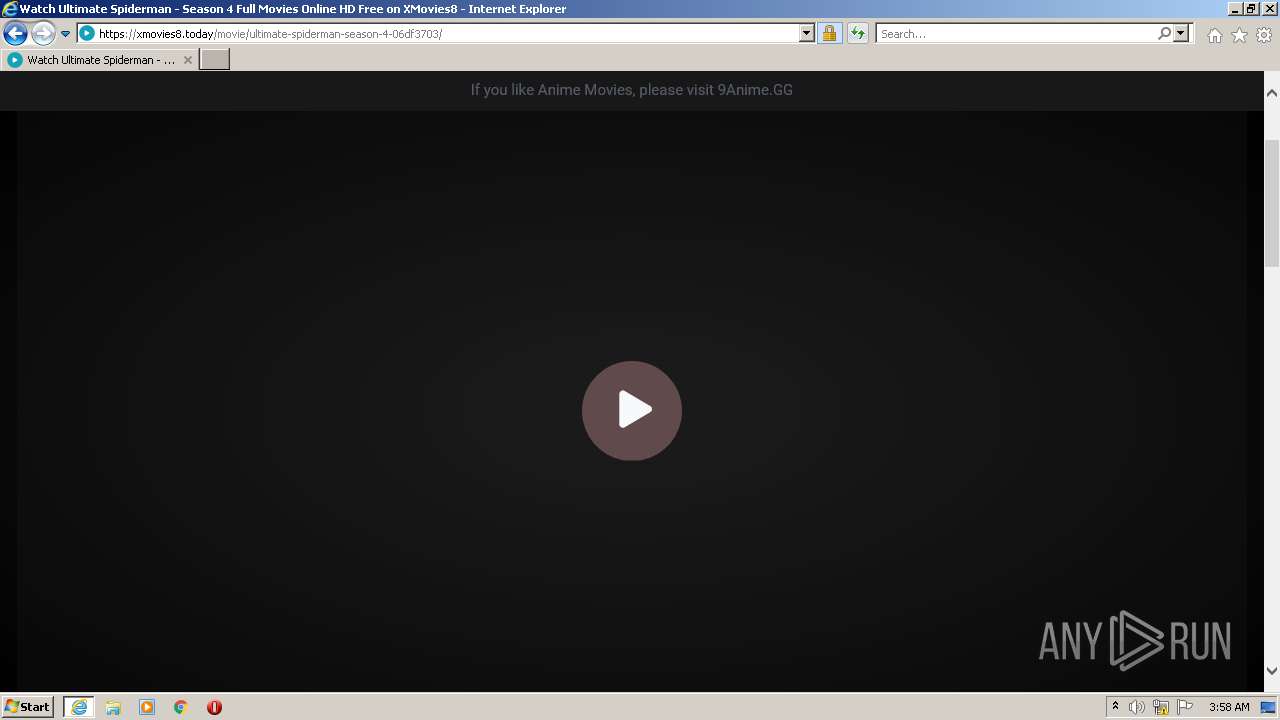The height and width of the screenshot is (720, 1280).
Task: Expand the address bar autocomplete dropdown
Action: (x=807, y=33)
